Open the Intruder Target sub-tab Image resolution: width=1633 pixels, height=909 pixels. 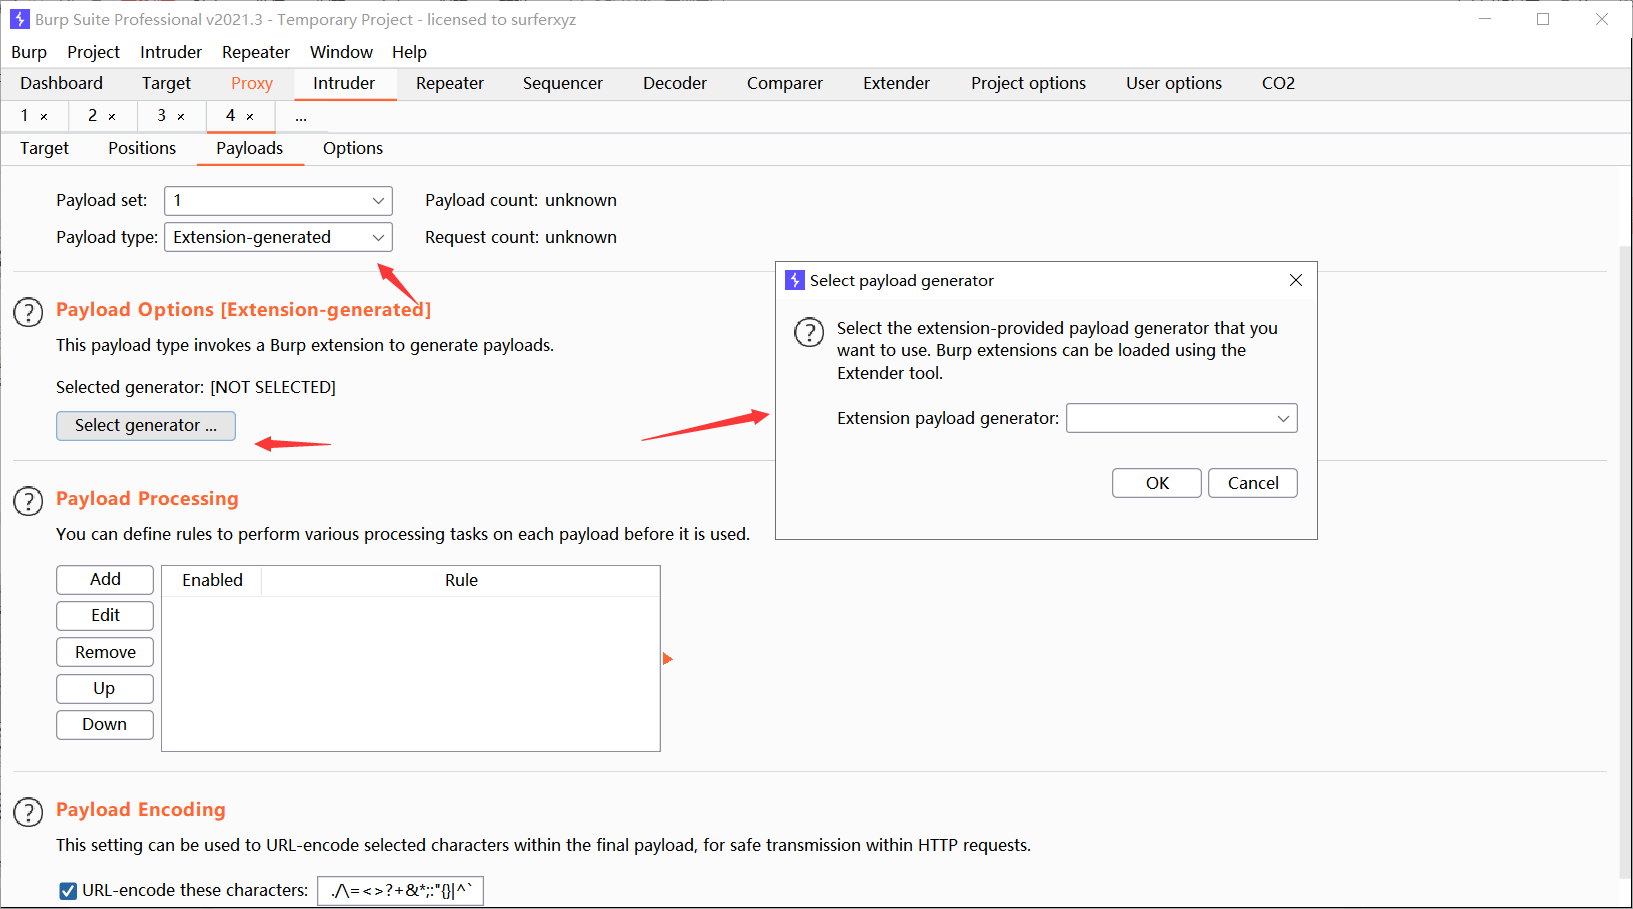pyautogui.click(x=44, y=148)
